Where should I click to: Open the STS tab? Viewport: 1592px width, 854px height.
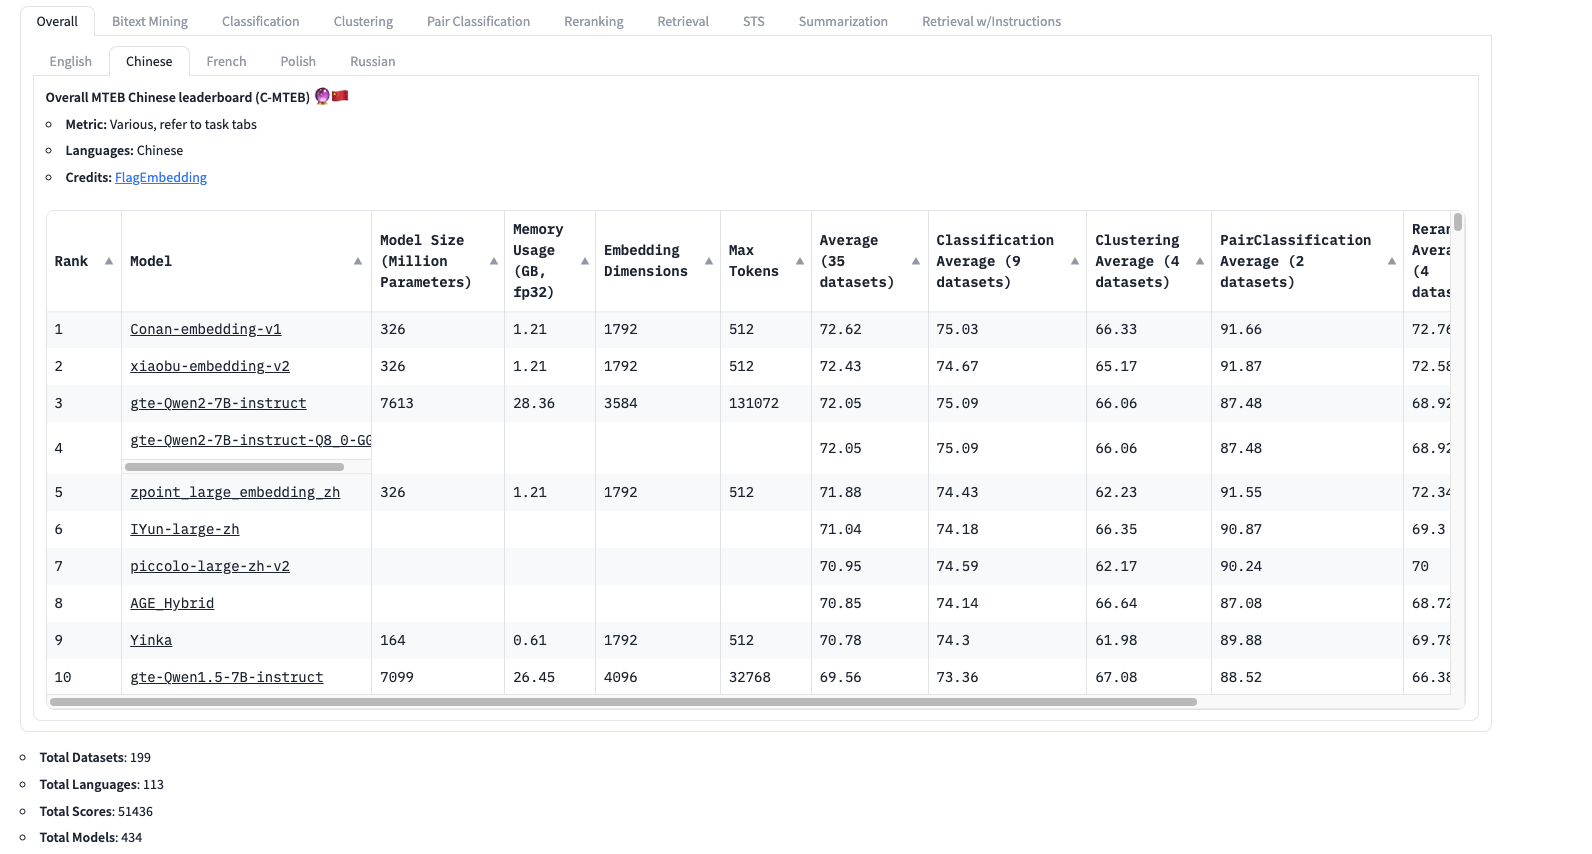point(754,21)
